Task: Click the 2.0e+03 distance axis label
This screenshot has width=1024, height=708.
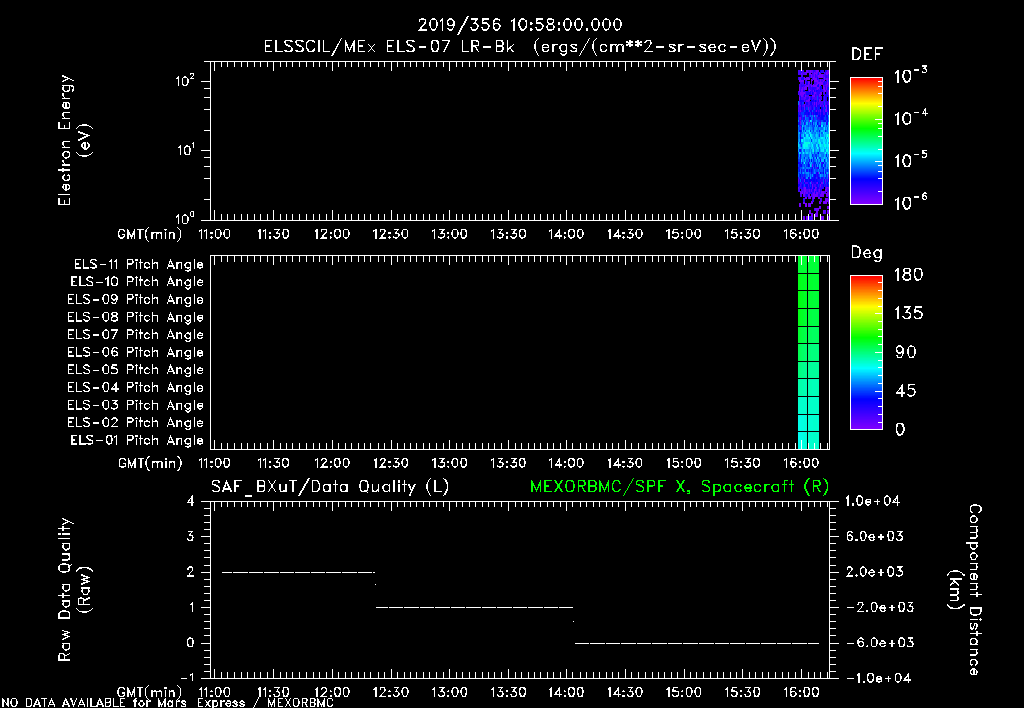Action: (x=874, y=571)
